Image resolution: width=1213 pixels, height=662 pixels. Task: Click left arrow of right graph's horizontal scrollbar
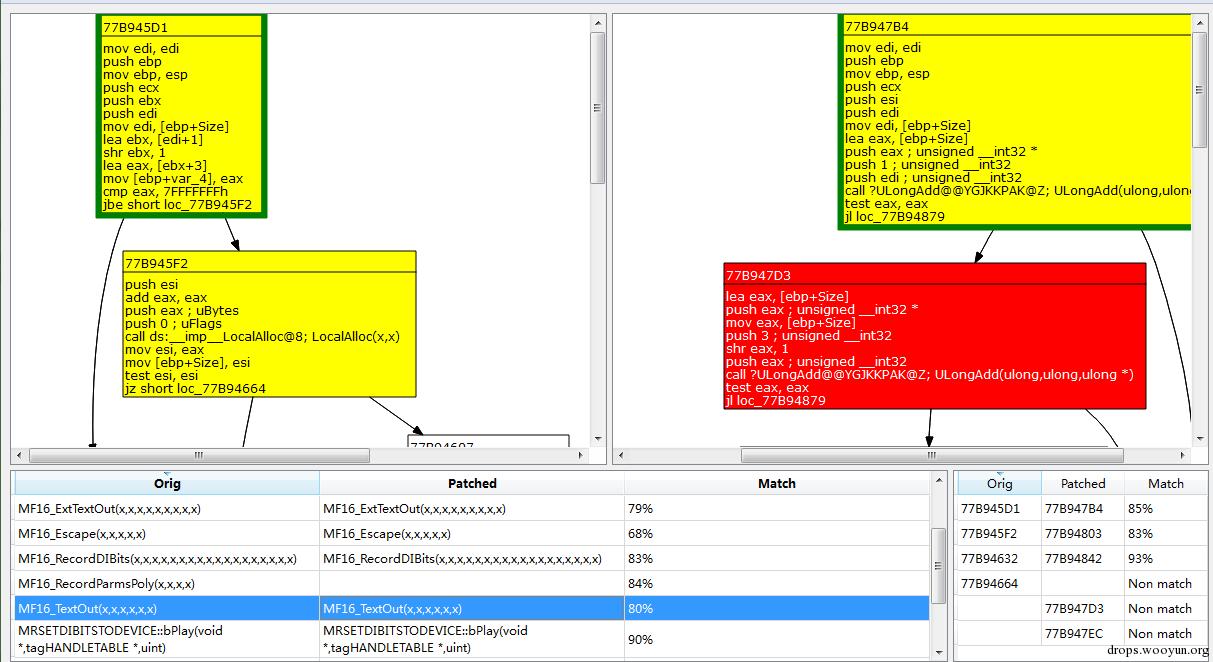coord(622,455)
